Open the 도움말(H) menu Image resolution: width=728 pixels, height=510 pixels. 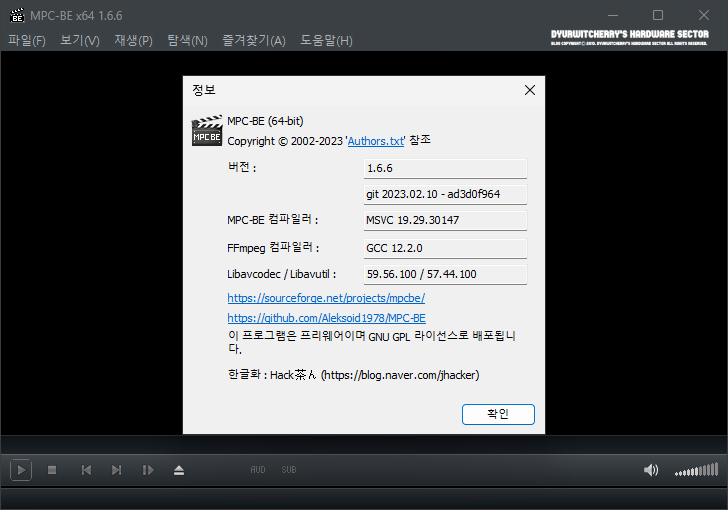pyautogui.click(x=326, y=40)
